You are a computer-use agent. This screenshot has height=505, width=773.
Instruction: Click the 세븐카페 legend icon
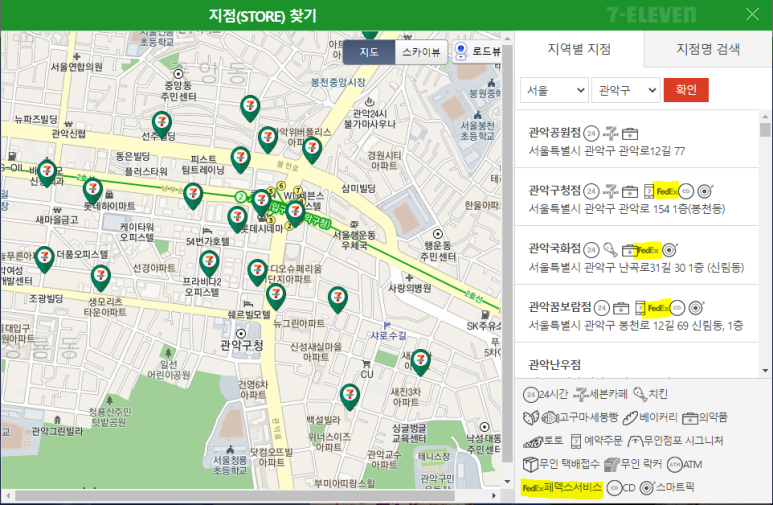(581, 394)
